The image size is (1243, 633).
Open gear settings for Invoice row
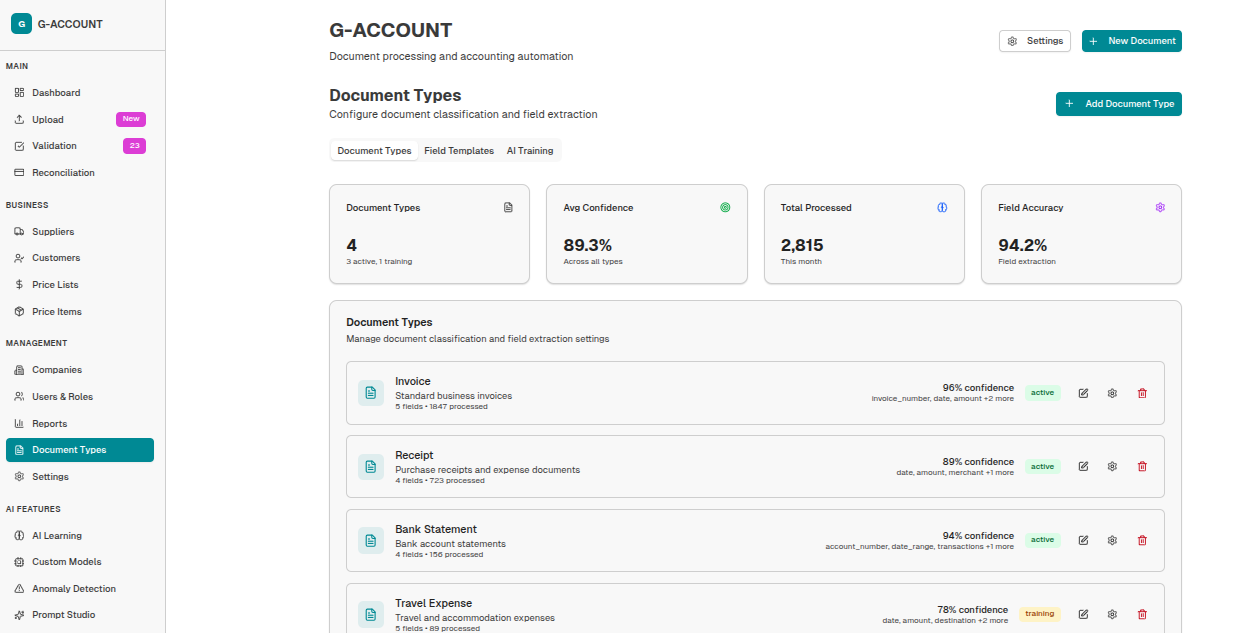[1112, 393]
